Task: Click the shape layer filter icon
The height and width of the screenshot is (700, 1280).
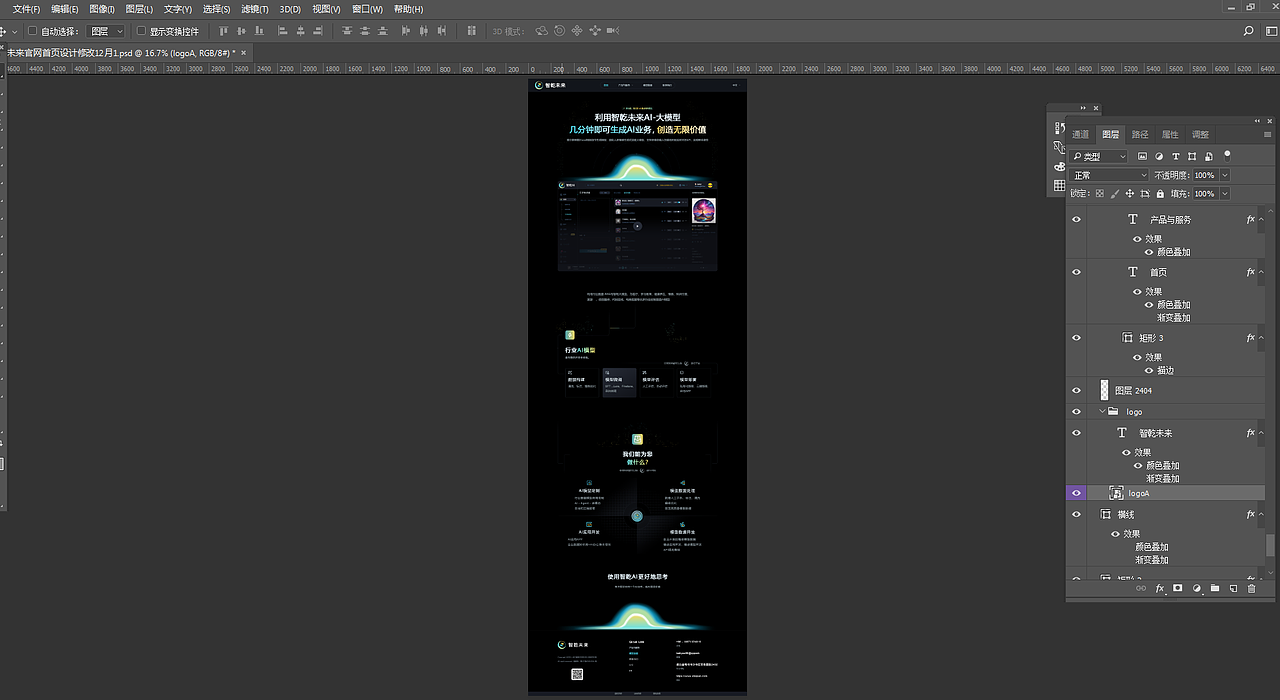Action: pos(1192,156)
